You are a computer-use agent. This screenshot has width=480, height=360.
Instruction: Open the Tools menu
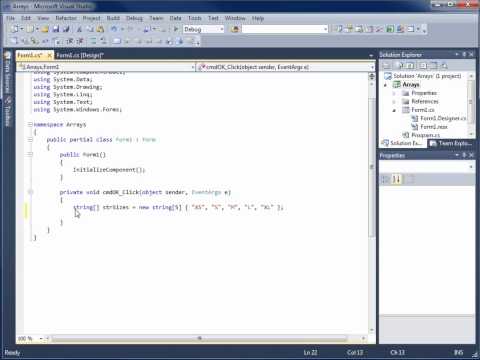(195, 18)
